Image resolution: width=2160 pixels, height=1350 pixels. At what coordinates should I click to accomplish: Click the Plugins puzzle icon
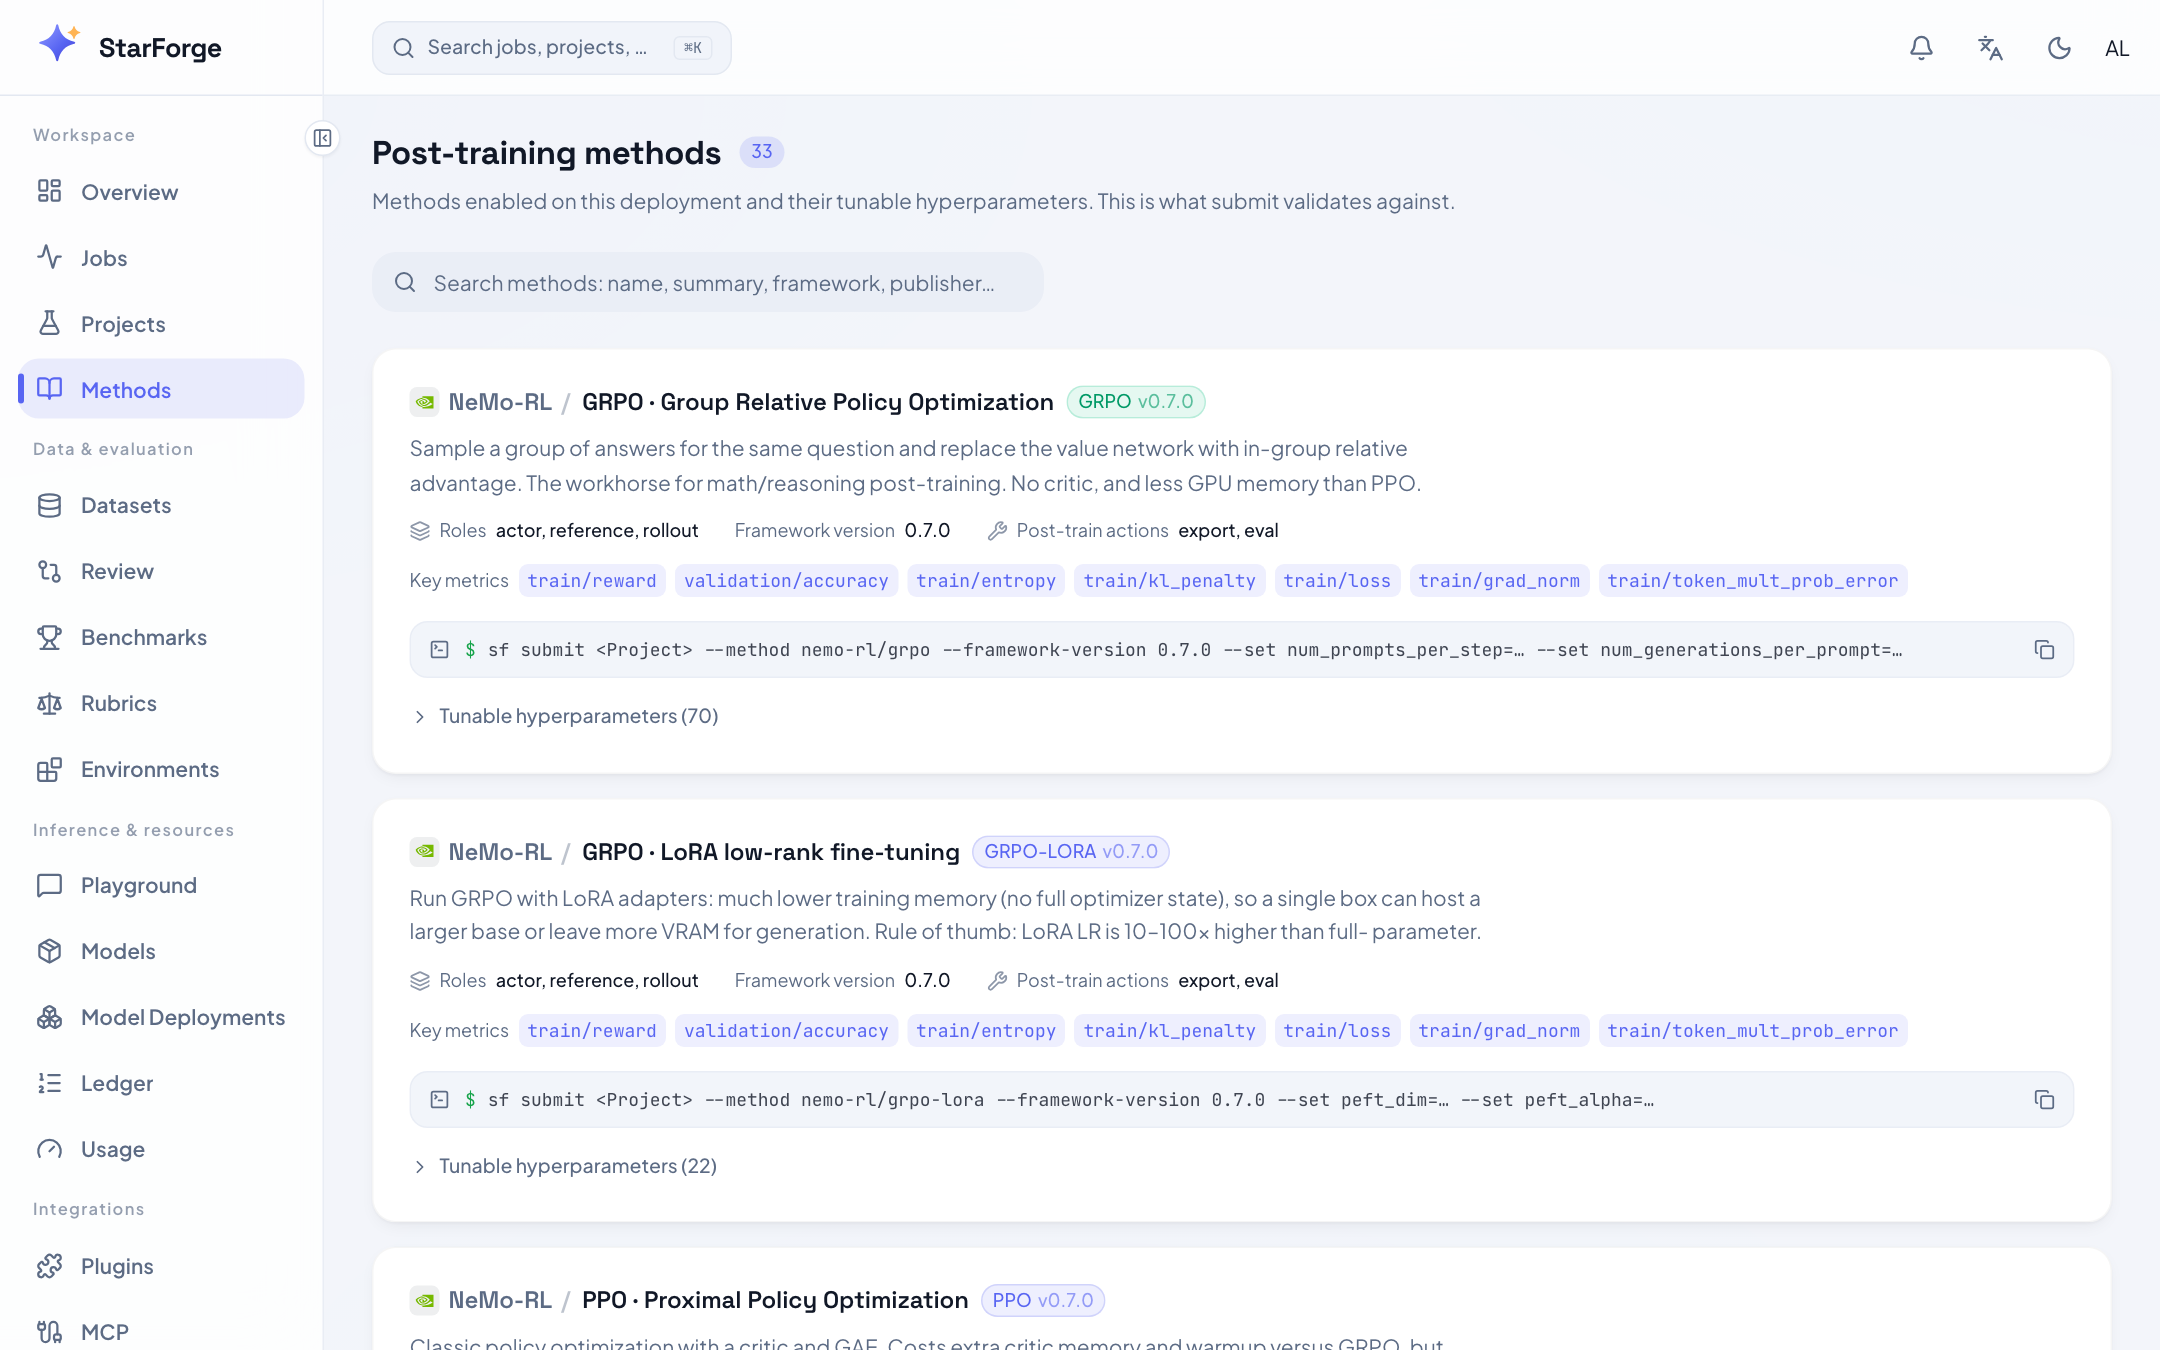[x=49, y=1266]
